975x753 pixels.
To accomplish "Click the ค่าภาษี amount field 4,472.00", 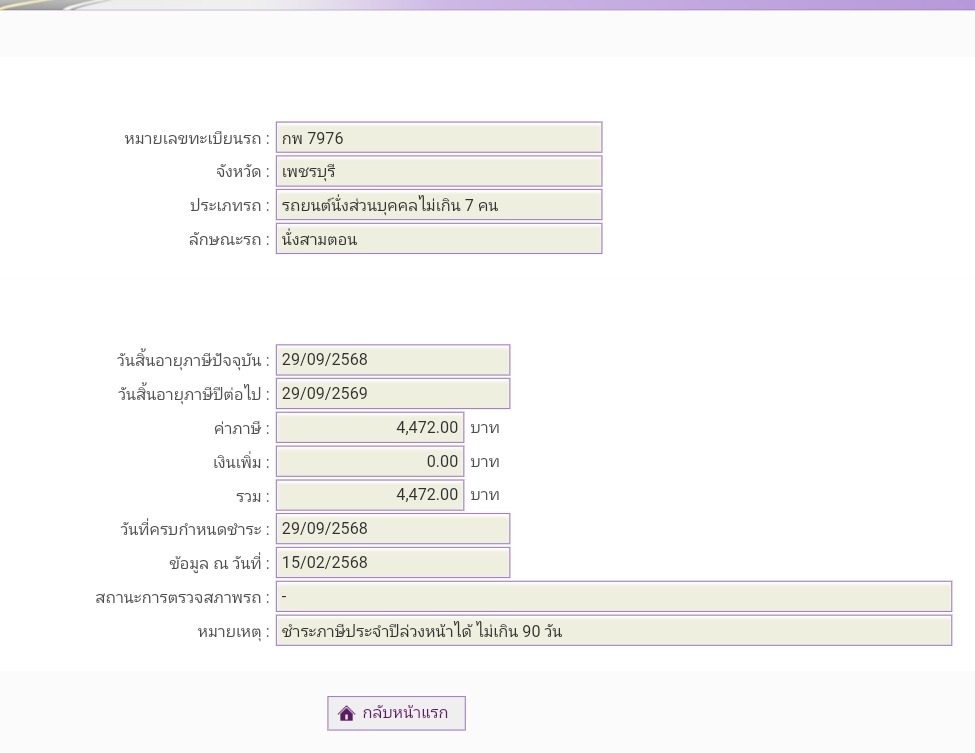I will point(370,427).
